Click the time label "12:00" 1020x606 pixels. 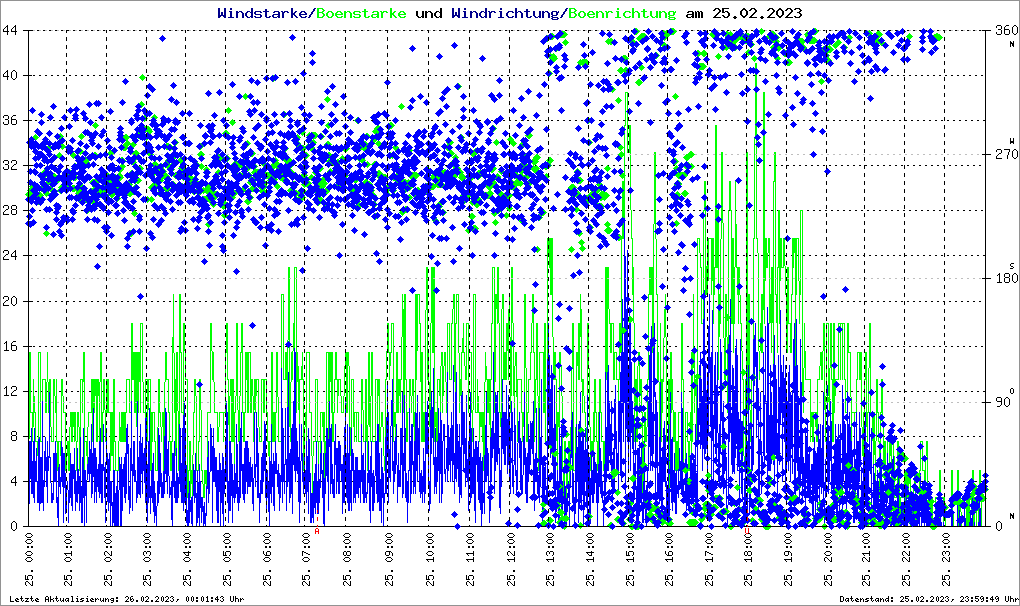pyautogui.click(x=512, y=547)
